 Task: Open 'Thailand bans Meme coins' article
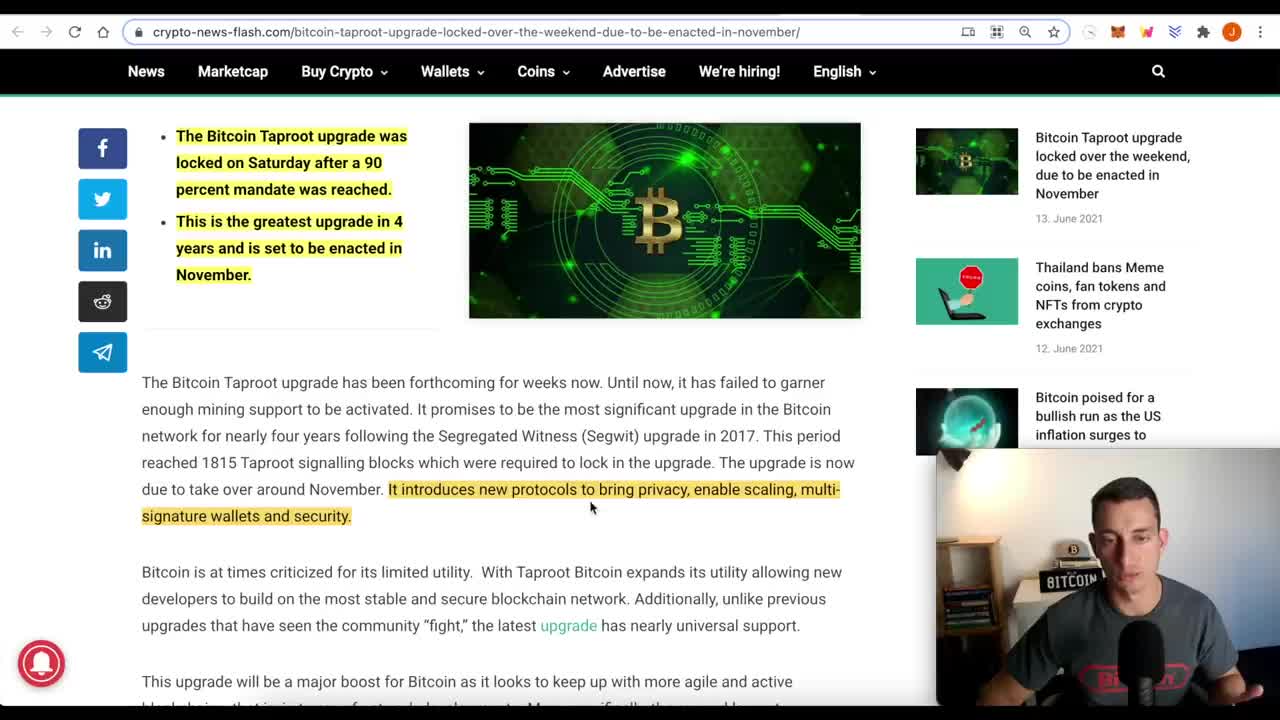[x=1100, y=295]
